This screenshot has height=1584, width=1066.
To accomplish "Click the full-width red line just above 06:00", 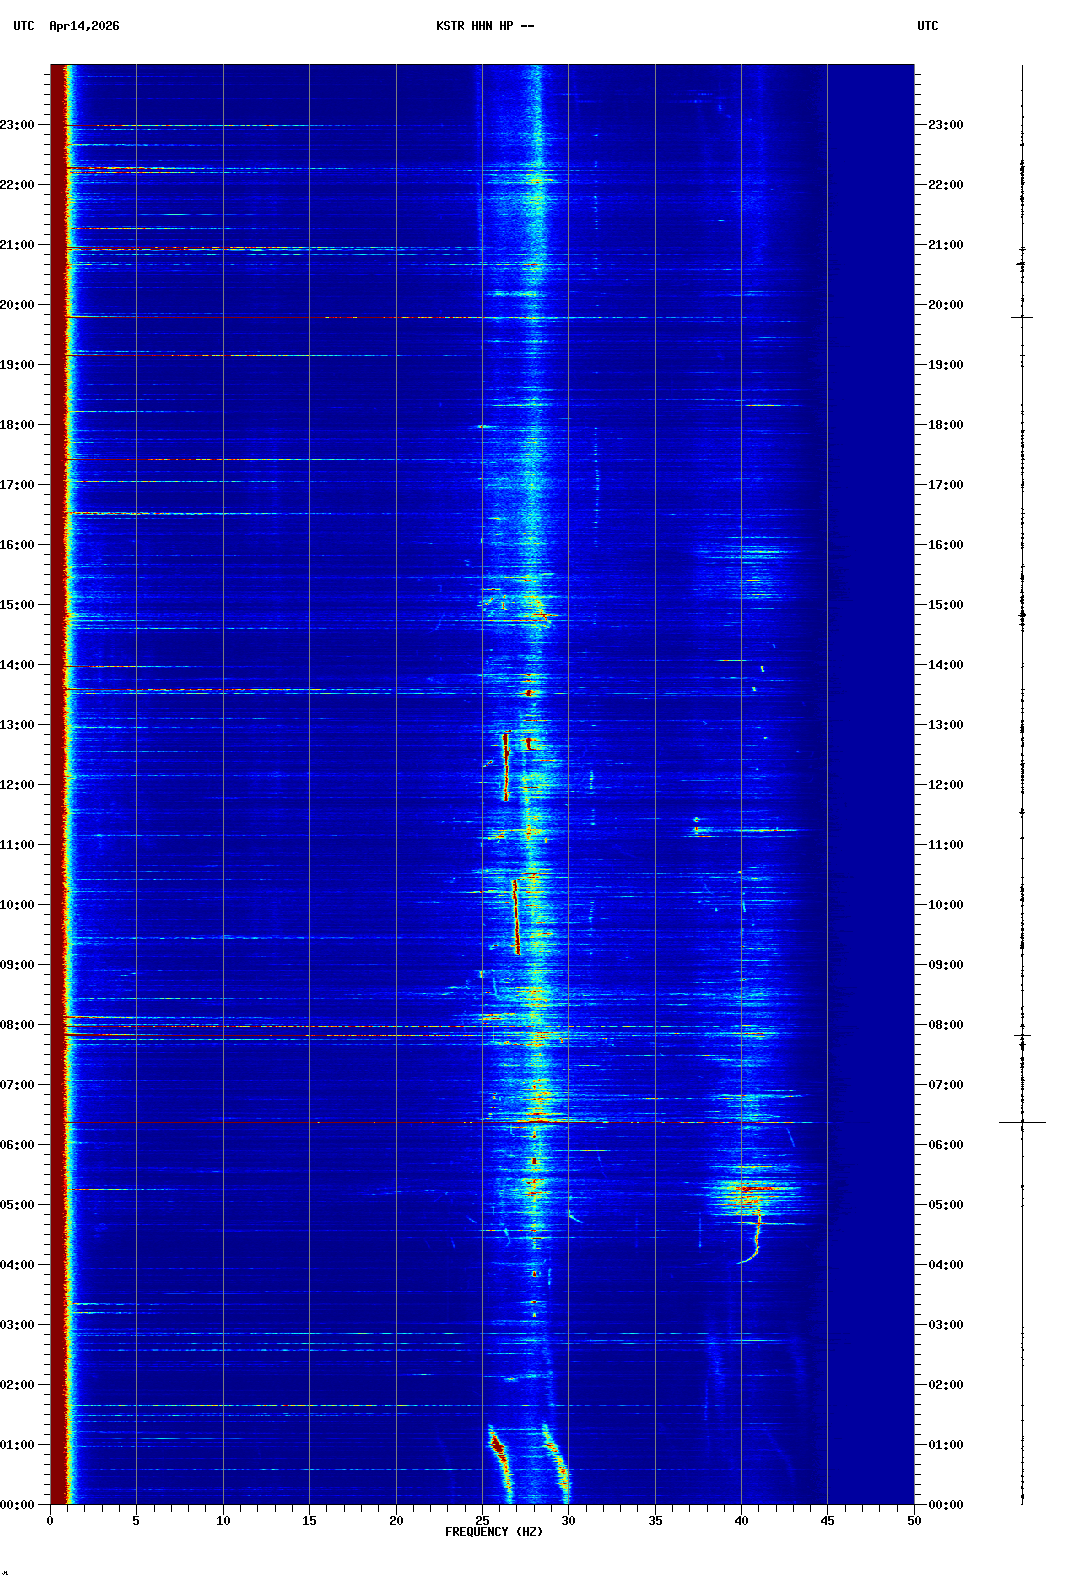I will pyautogui.click(x=430, y=1122).
